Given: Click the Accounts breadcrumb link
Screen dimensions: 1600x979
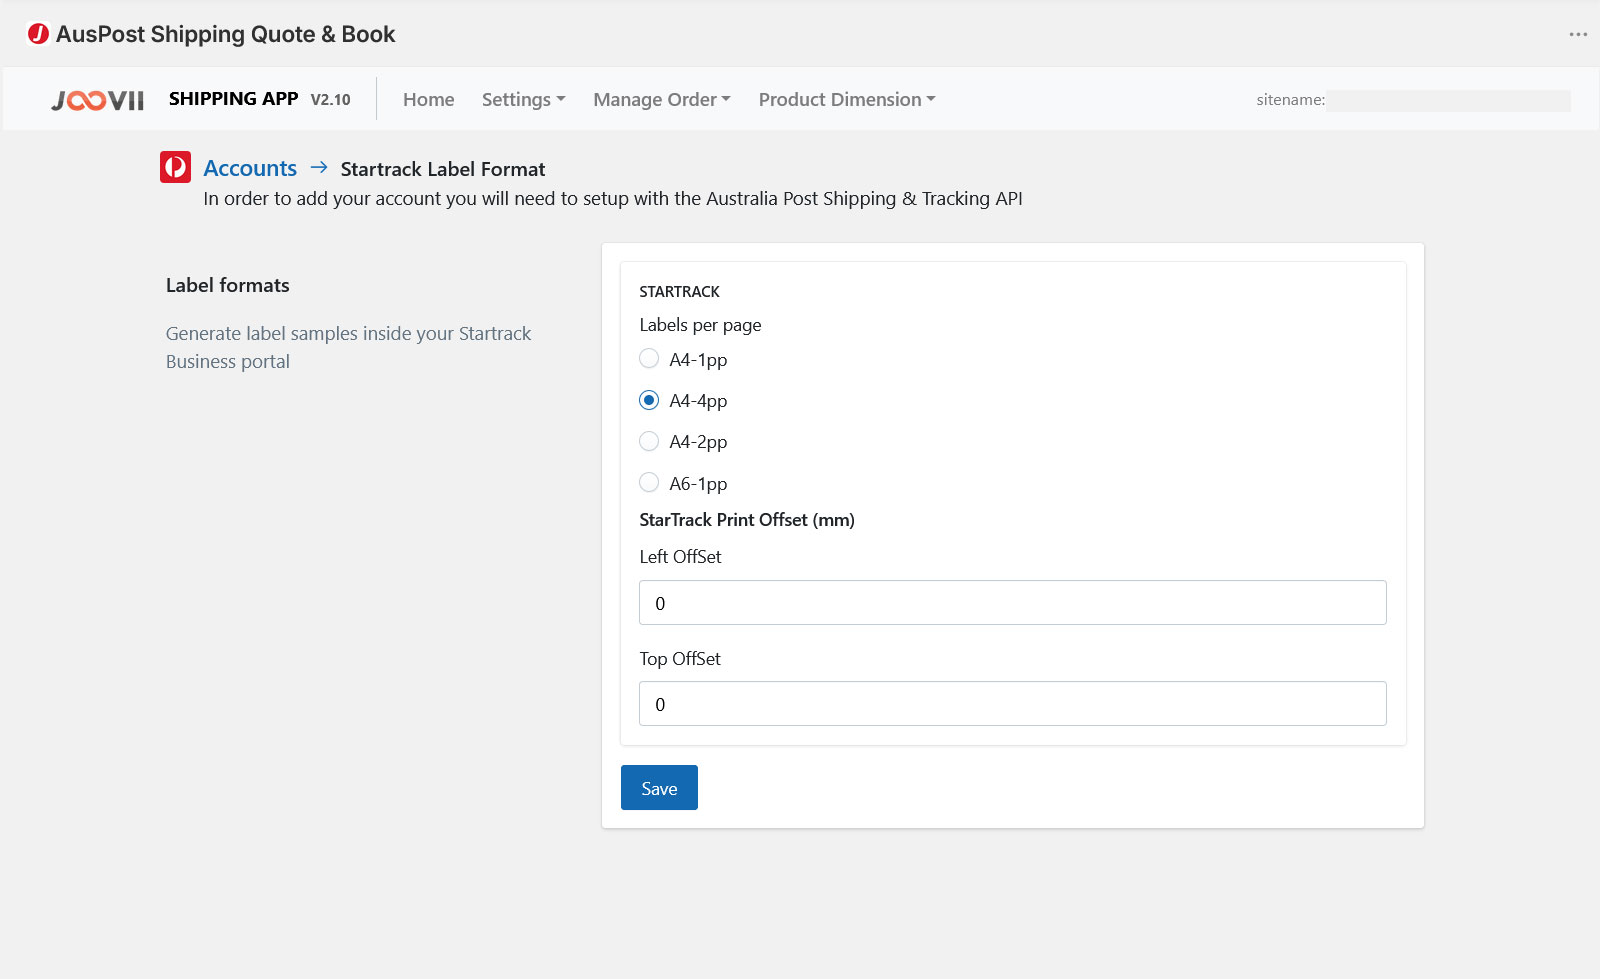Looking at the screenshot, I should [x=250, y=168].
